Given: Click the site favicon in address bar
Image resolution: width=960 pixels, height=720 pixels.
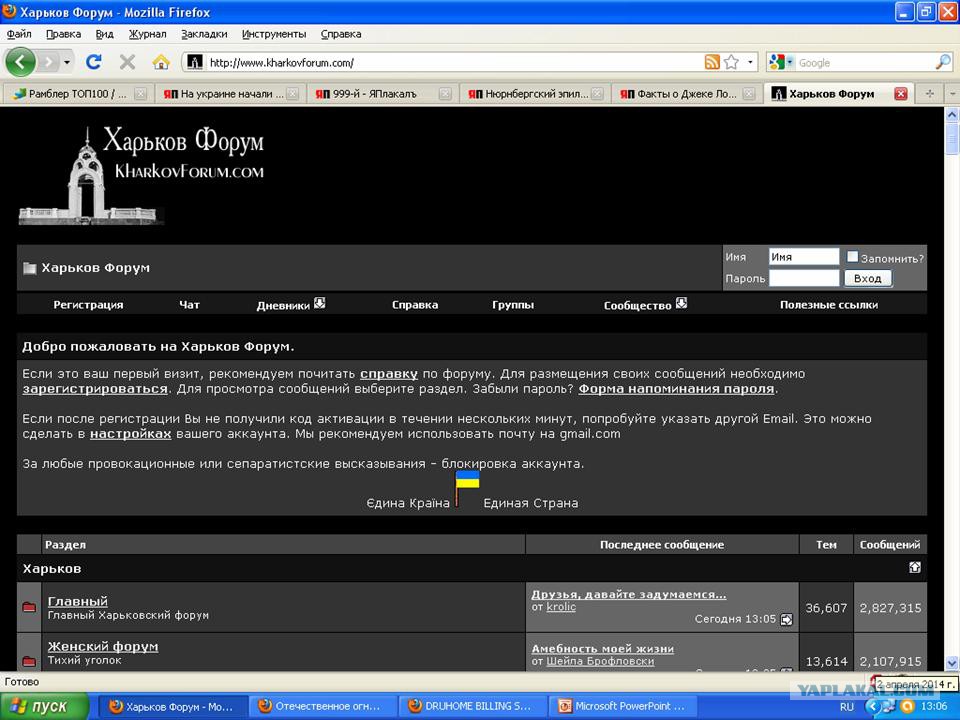Looking at the screenshot, I should tap(195, 62).
